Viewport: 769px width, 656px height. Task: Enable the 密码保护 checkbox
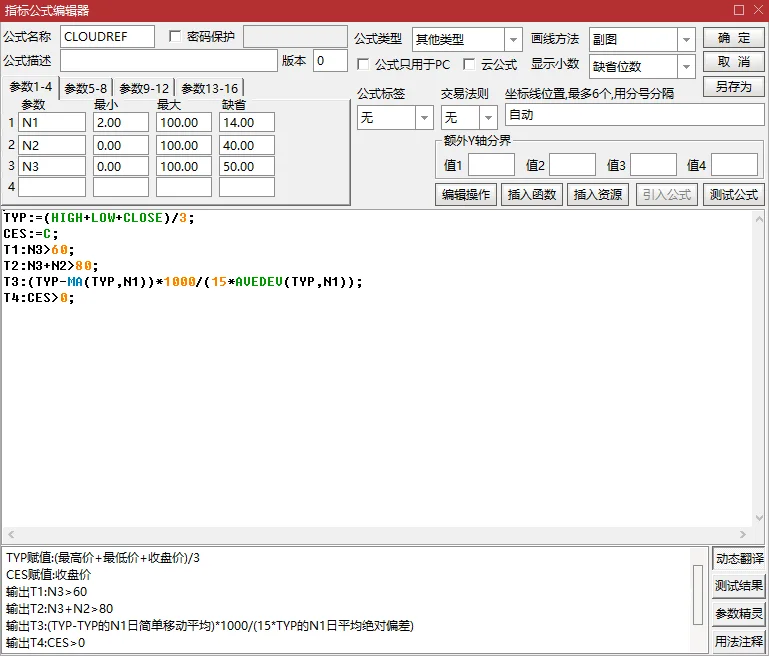click(x=175, y=36)
